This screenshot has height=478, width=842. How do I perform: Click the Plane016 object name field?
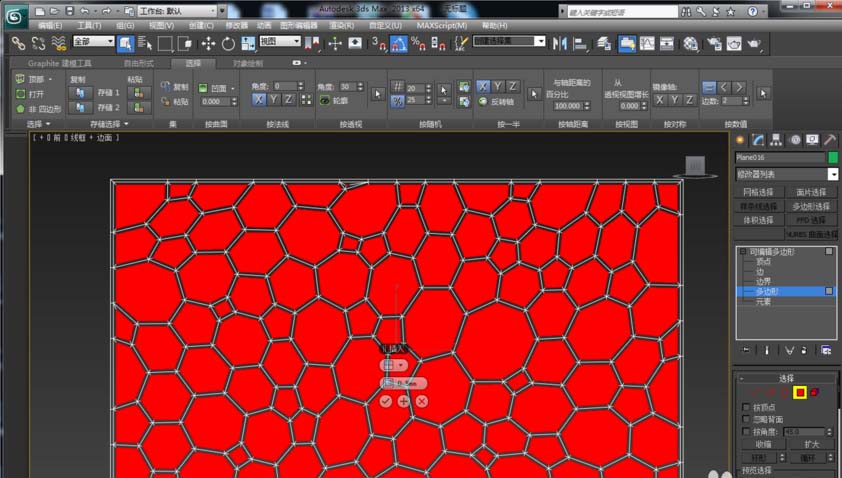pos(780,157)
